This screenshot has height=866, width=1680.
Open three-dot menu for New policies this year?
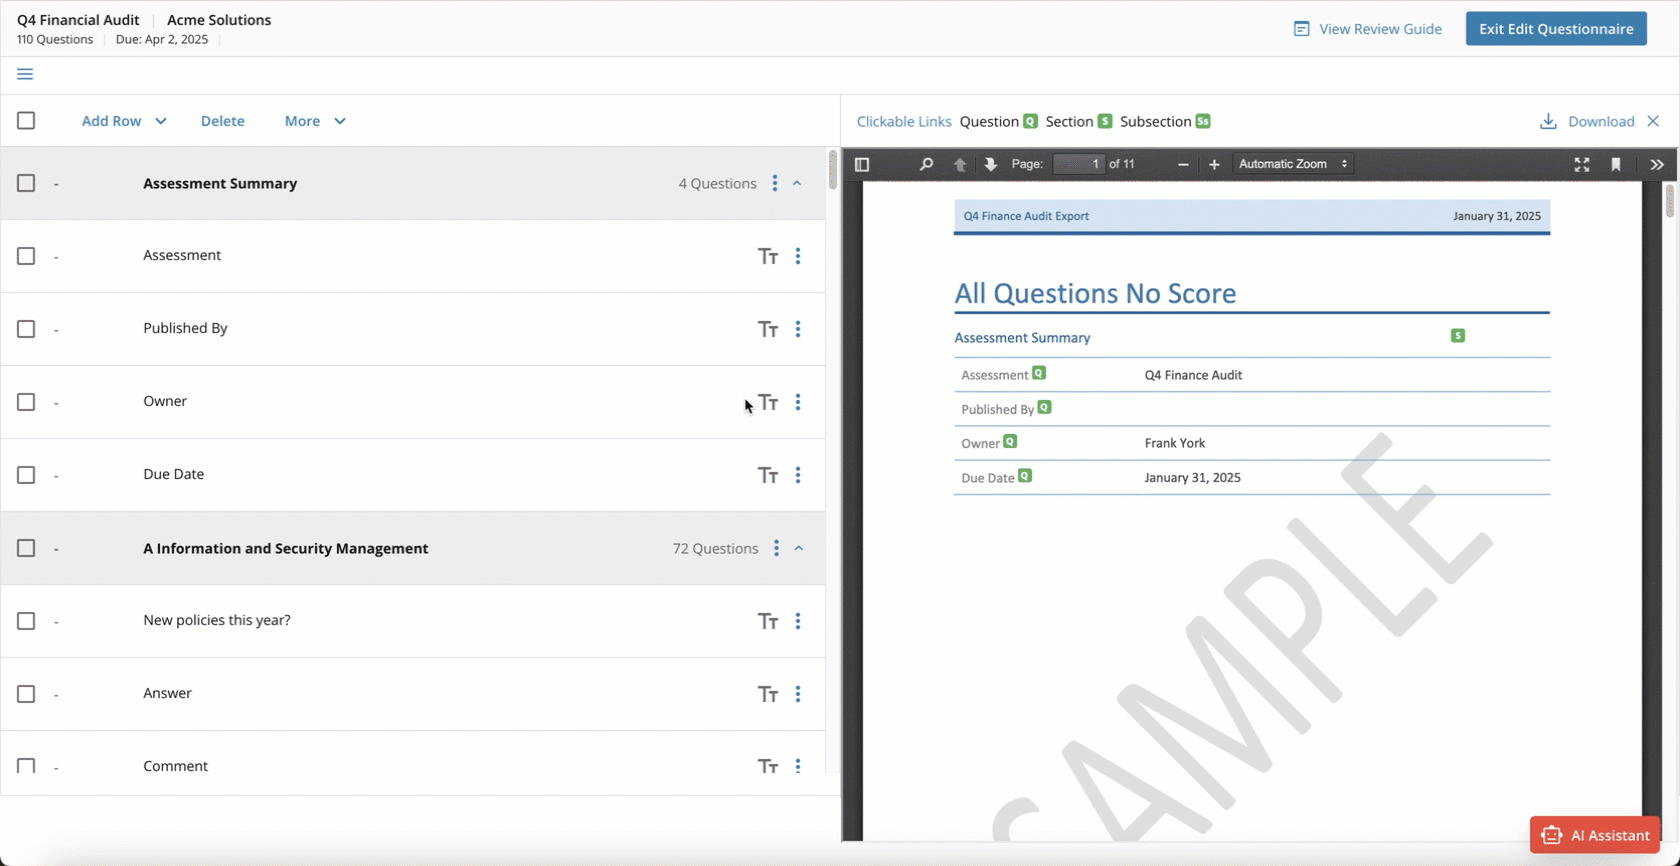click(x=798, y=621)
